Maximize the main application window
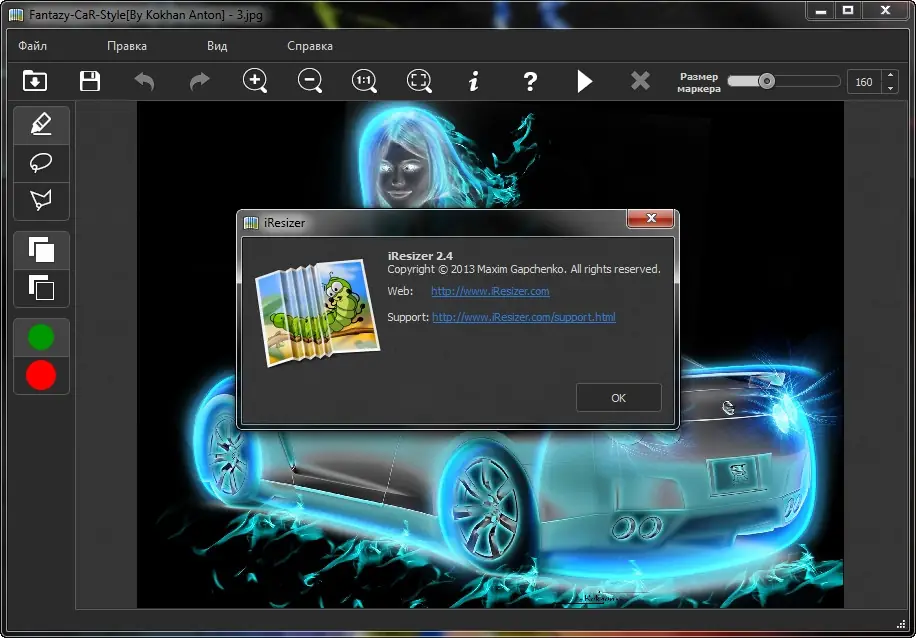 (x=849, y=11)
